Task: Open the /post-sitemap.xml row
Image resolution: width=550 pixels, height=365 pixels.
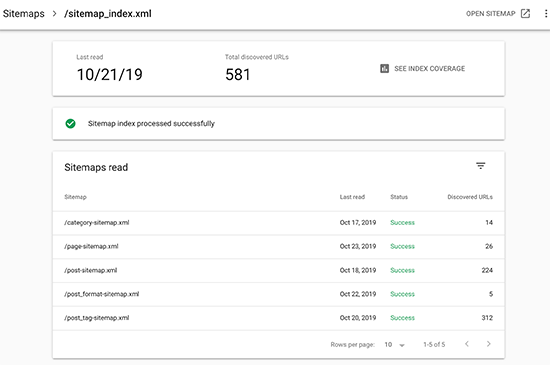Action: click(279, 270)
